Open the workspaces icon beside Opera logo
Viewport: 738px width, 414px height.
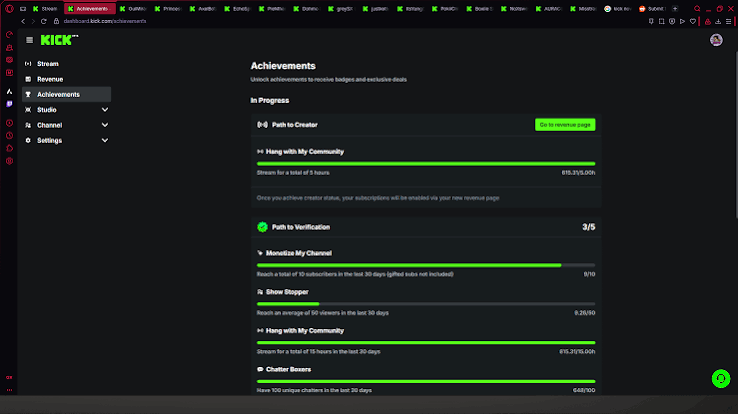coord(23,8)
